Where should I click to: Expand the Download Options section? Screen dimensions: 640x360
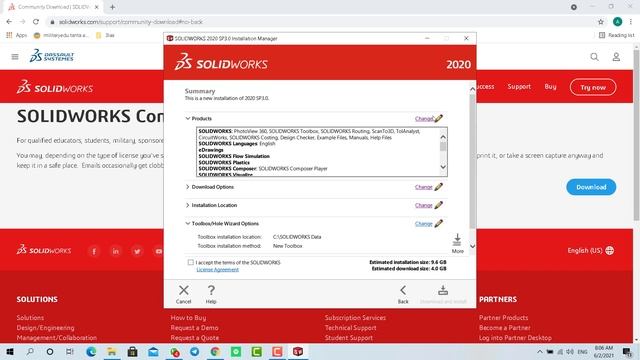tap(188, 187)
